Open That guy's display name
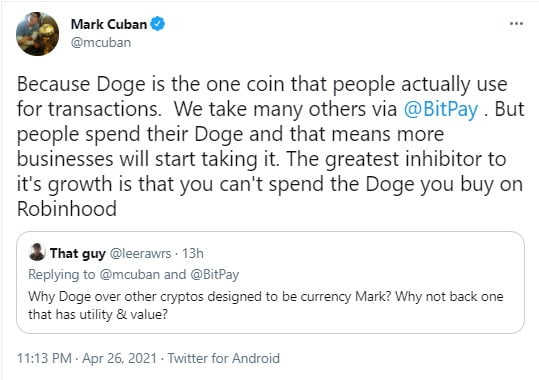 pos(78,253)
